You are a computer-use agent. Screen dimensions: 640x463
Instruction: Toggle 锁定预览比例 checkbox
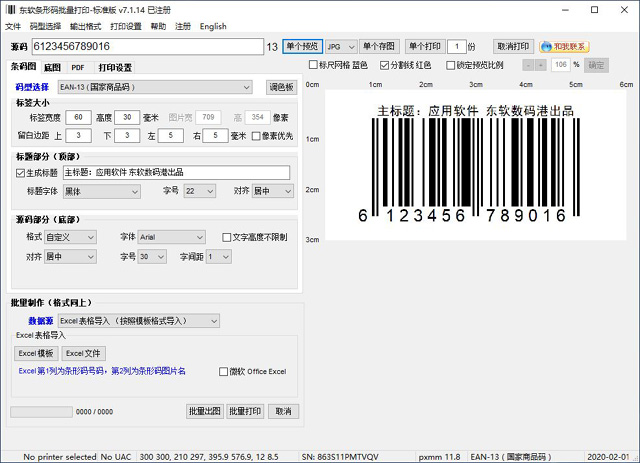450,65
